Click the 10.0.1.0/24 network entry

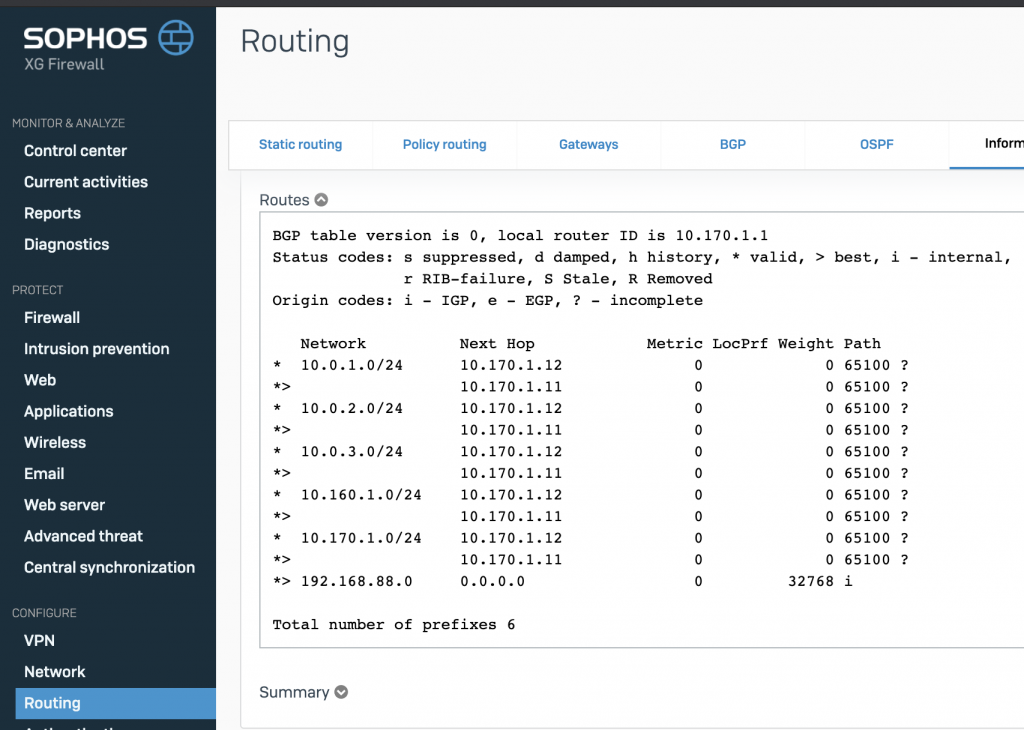coord(351,365)
